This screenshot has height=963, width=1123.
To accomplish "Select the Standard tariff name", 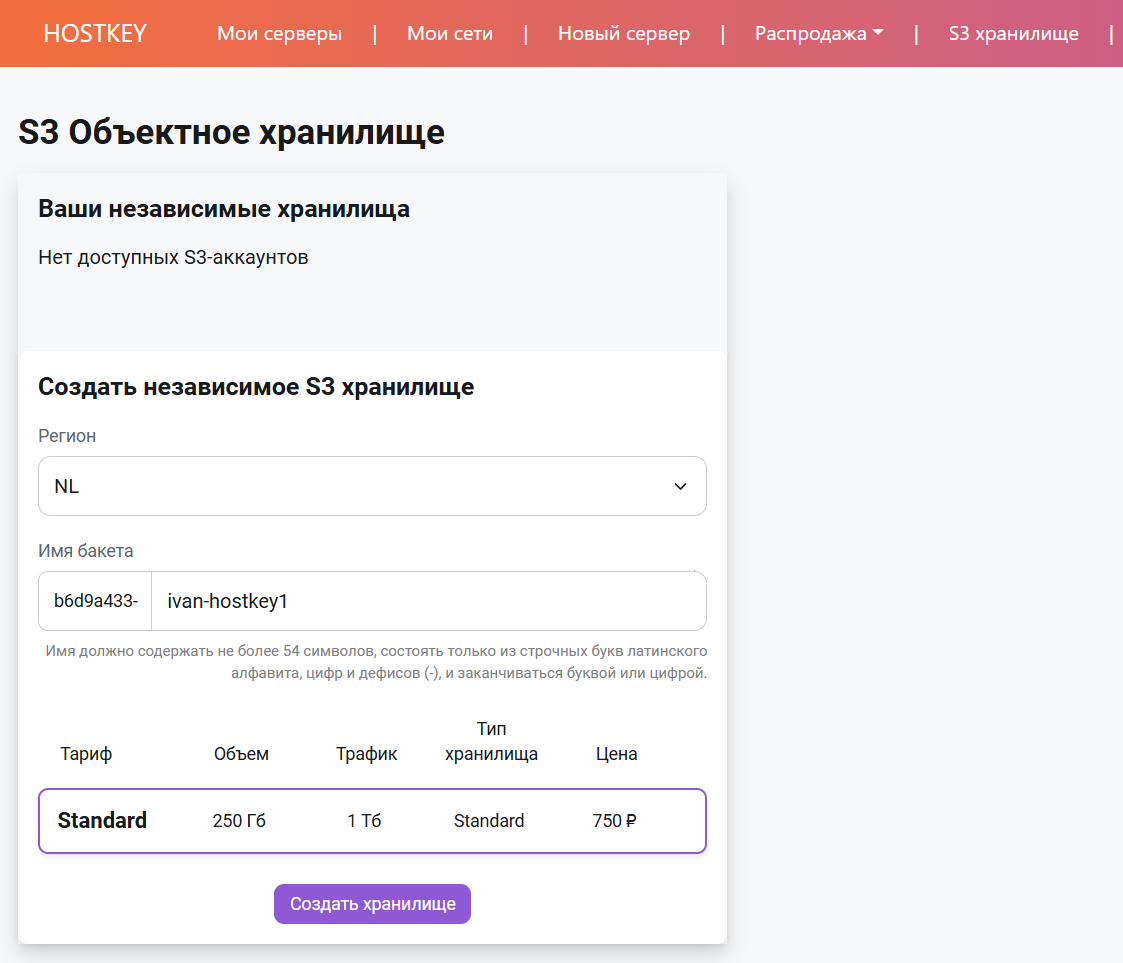I will click(102, 821).
